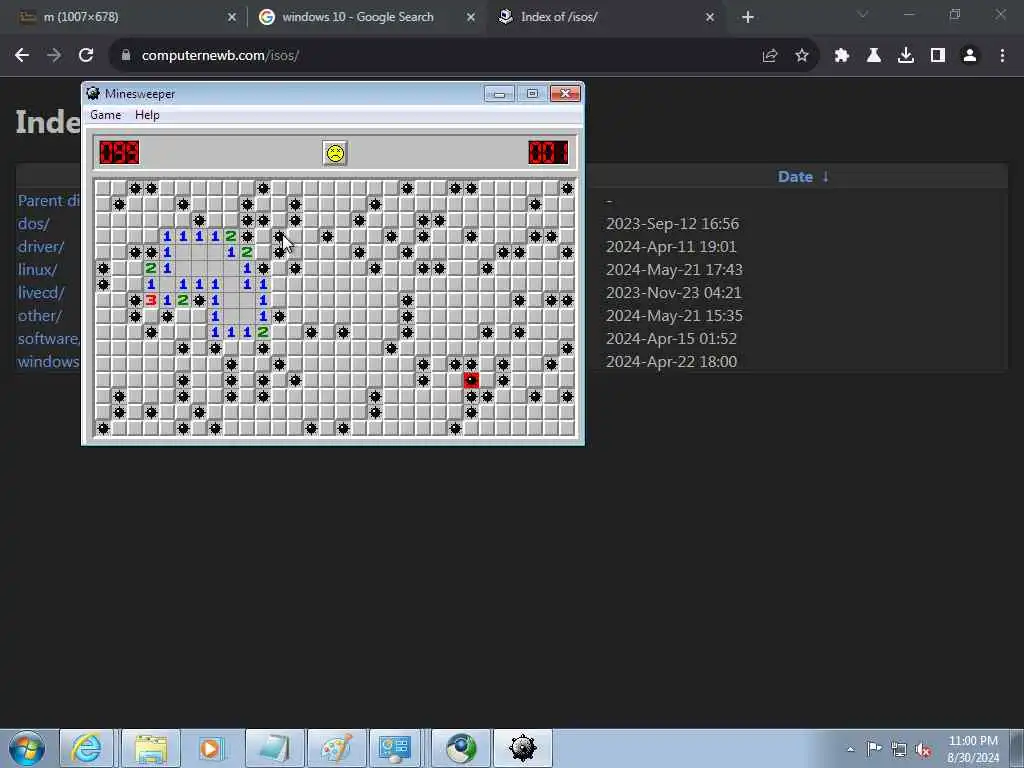Image resolution: width=1024 pixels, height=768 pixels.
Task: Click the muted volume tray icon
Action: click(923, 750)
